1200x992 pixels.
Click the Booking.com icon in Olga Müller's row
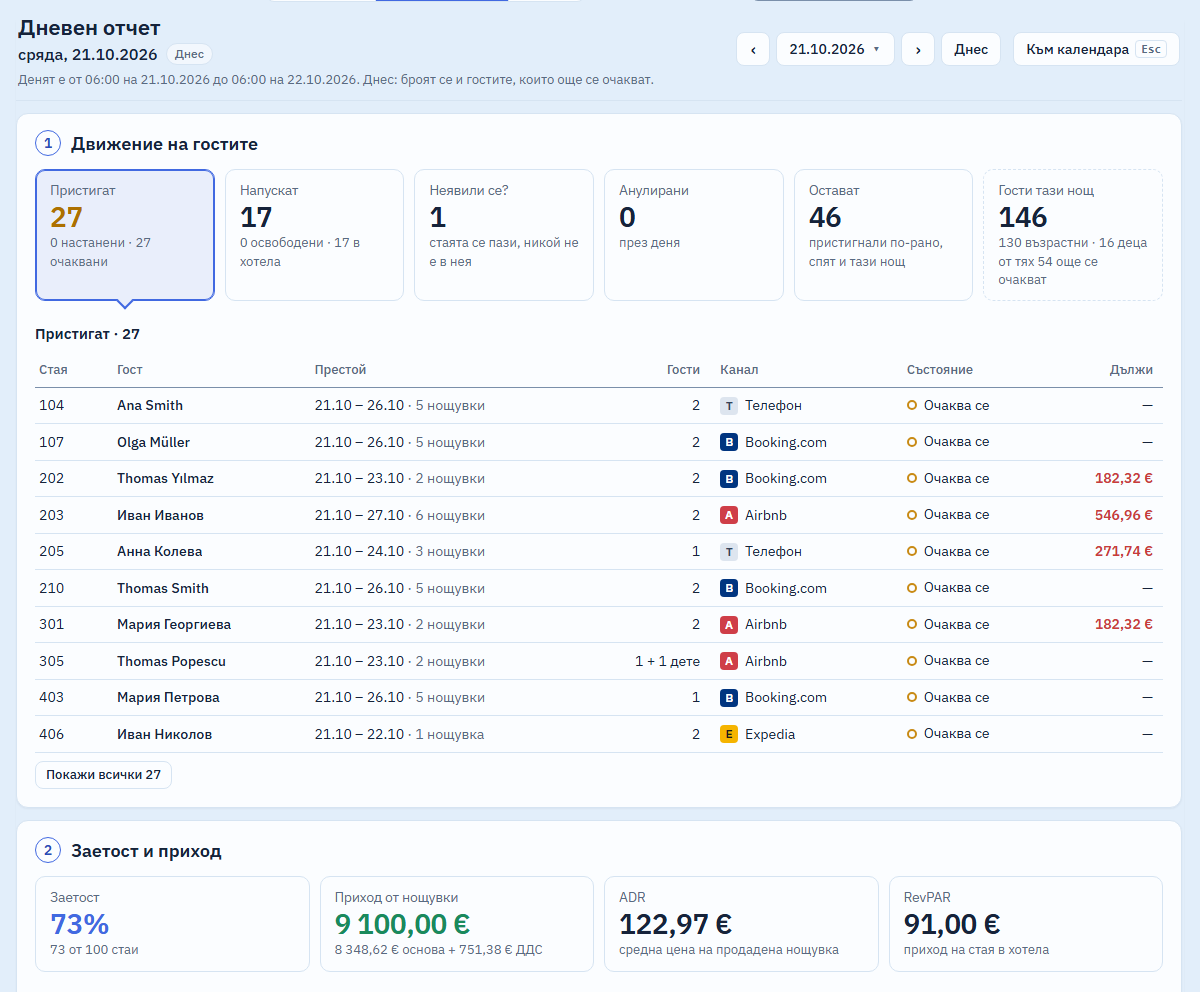coord(729,442)
